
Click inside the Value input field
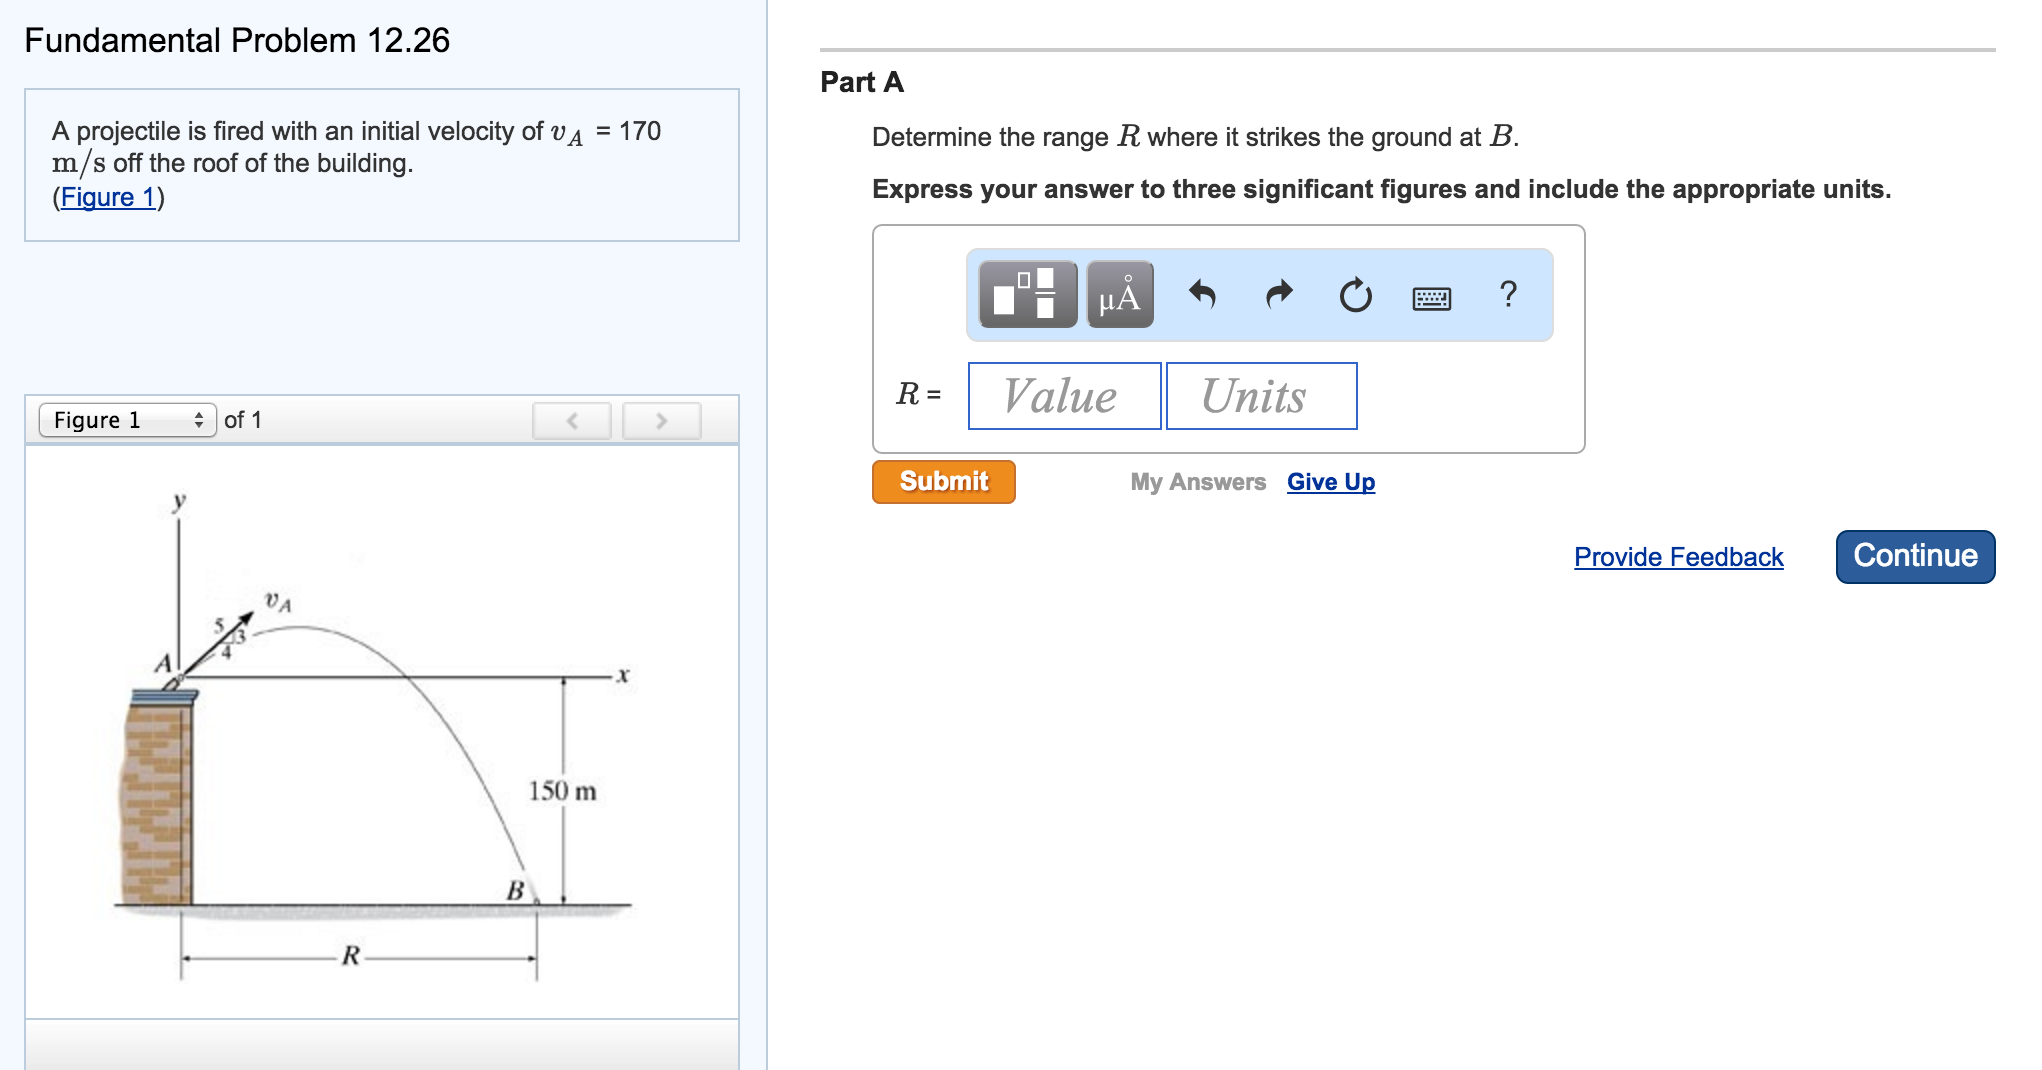click(1062, 396)
